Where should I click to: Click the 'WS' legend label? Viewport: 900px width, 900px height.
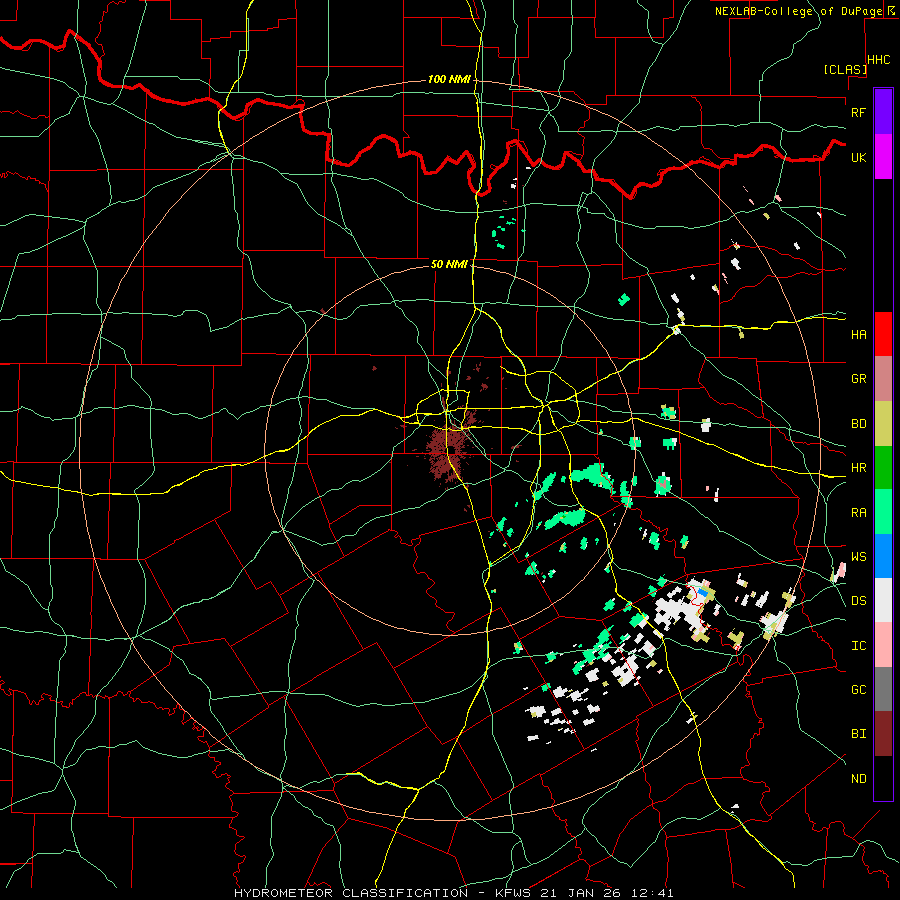858,557
